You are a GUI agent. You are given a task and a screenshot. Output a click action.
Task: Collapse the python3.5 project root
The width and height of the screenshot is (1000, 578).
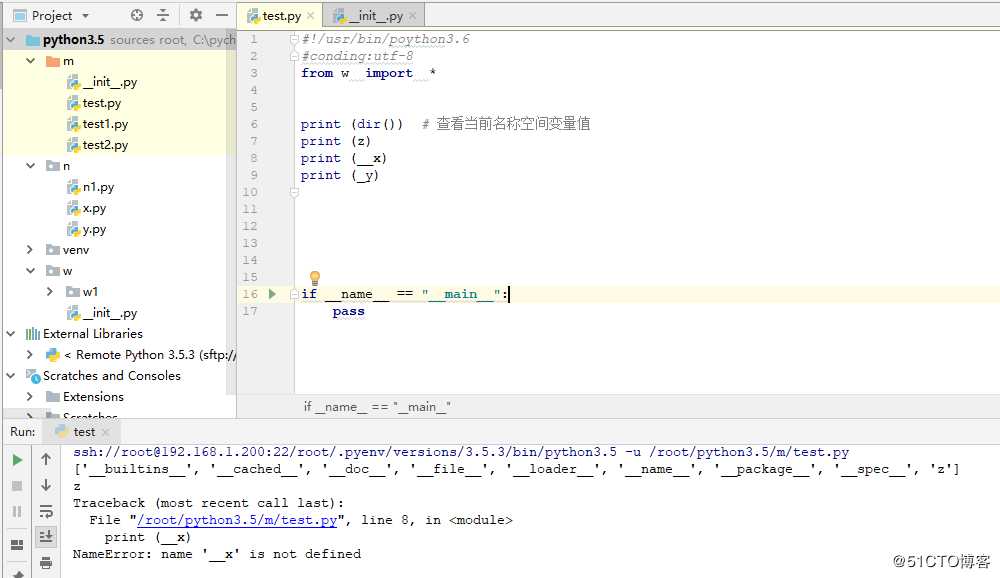coord(11,40)
